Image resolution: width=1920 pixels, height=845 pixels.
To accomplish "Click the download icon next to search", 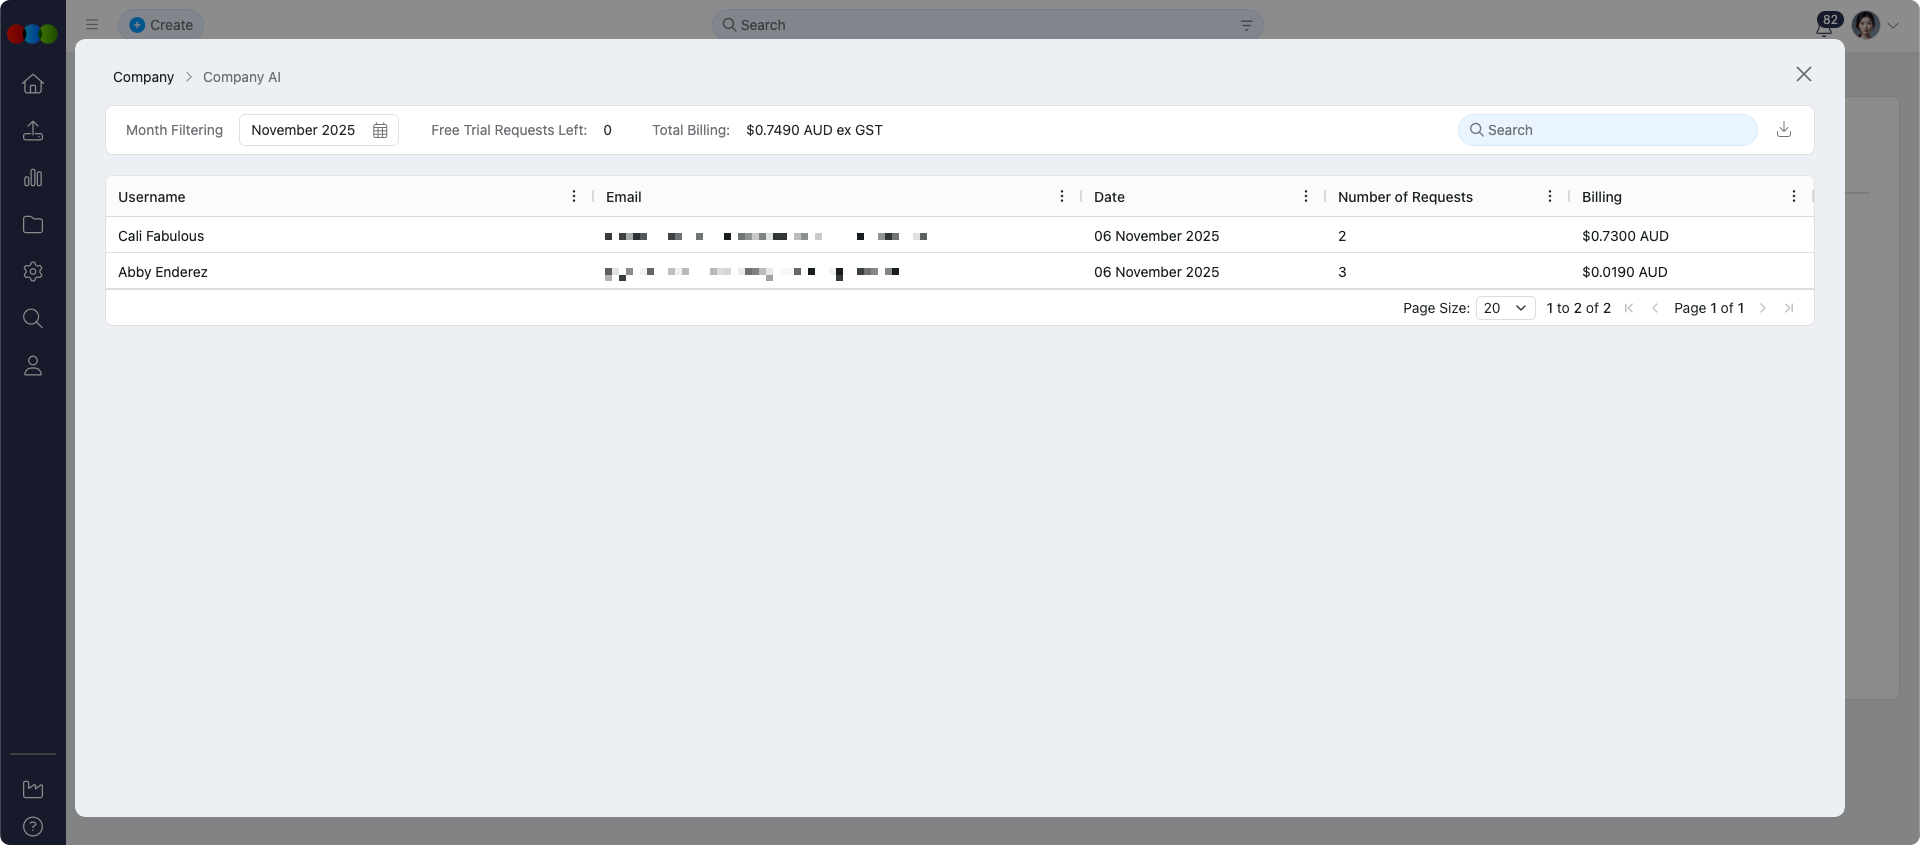I will [1783, 130].
